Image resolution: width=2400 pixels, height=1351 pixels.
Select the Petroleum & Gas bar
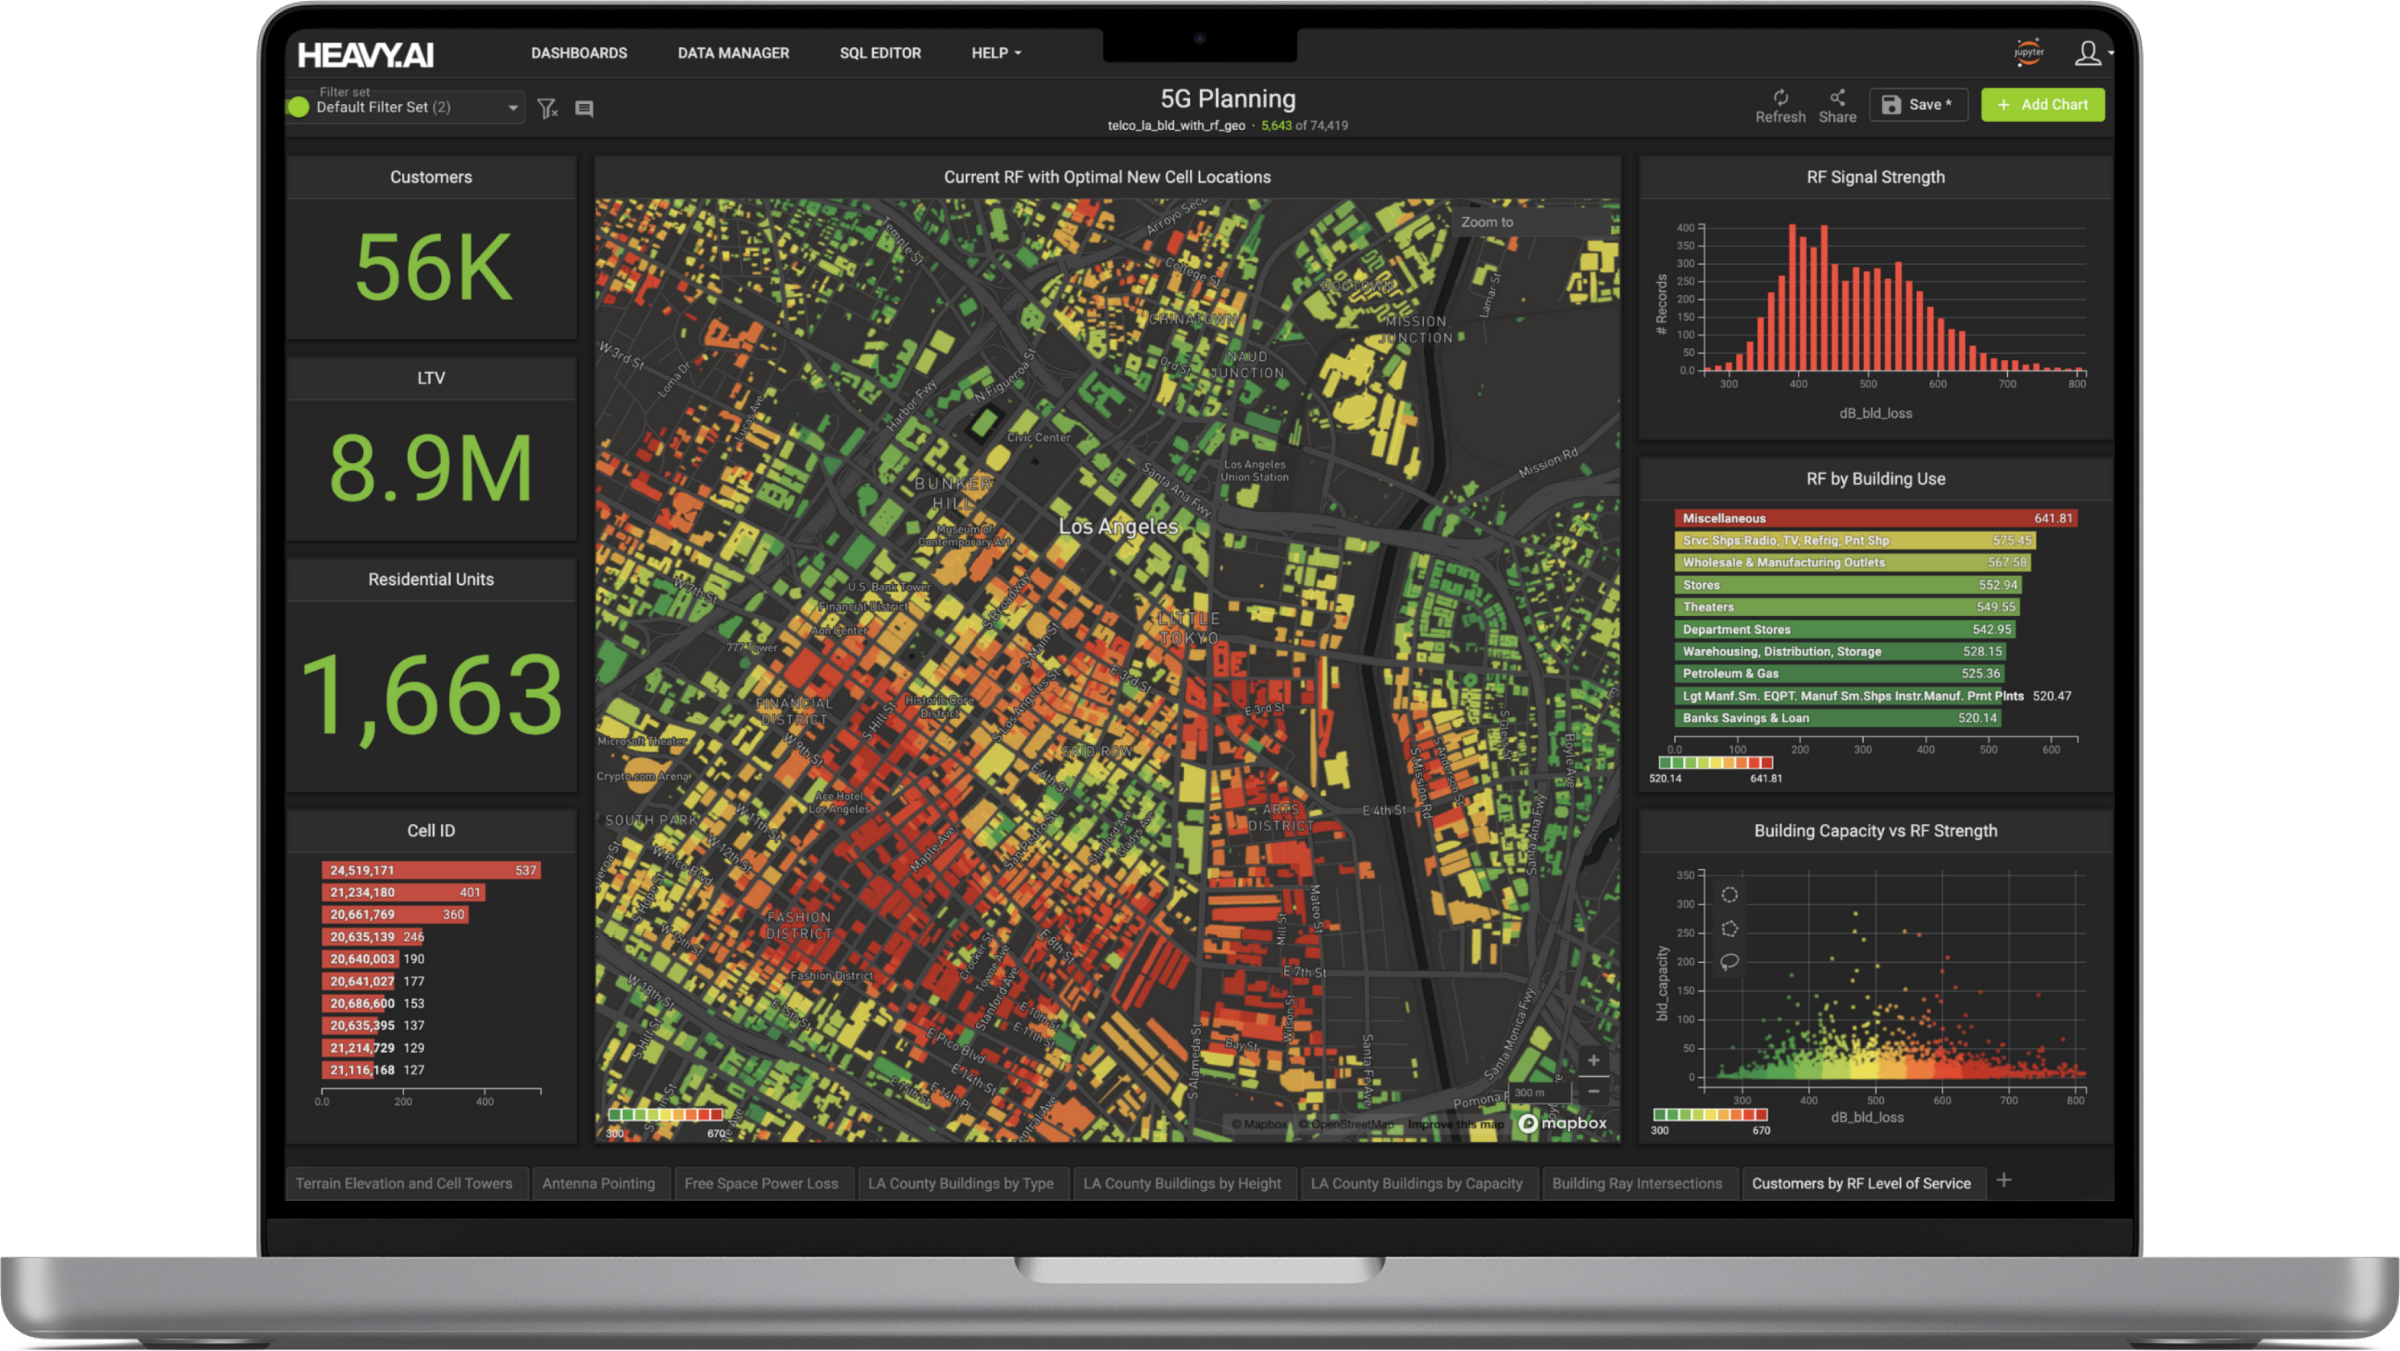pyautogui.click(x=1840, y=674)
